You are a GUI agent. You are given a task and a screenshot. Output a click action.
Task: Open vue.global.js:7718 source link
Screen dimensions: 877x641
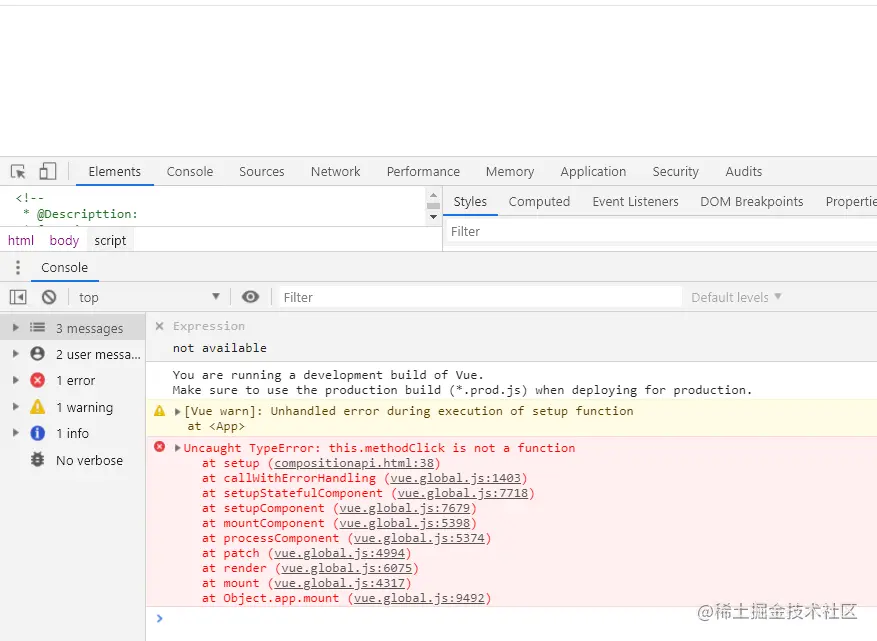[x=463, y=493]
